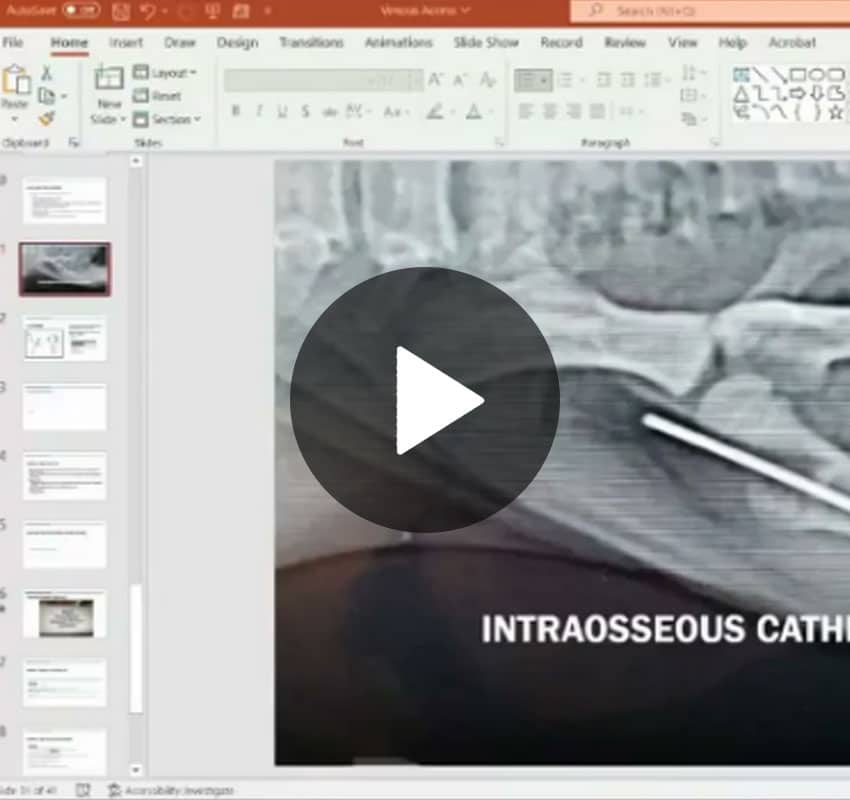Play the video on the slide
This screenshot has height=800, width=850.
click(424, 400)
